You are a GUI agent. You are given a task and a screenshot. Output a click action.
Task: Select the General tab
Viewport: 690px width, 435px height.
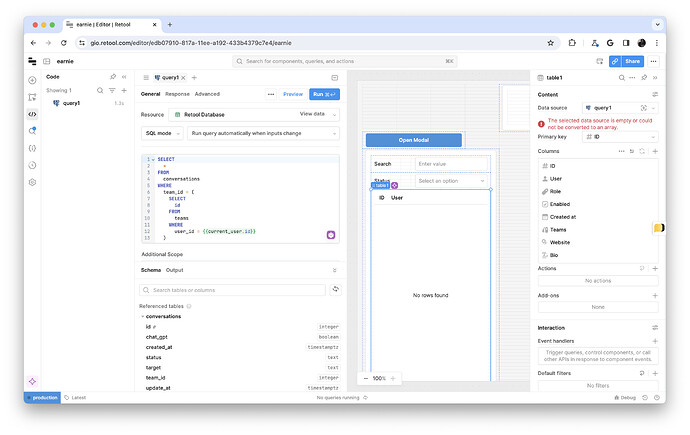150,94
